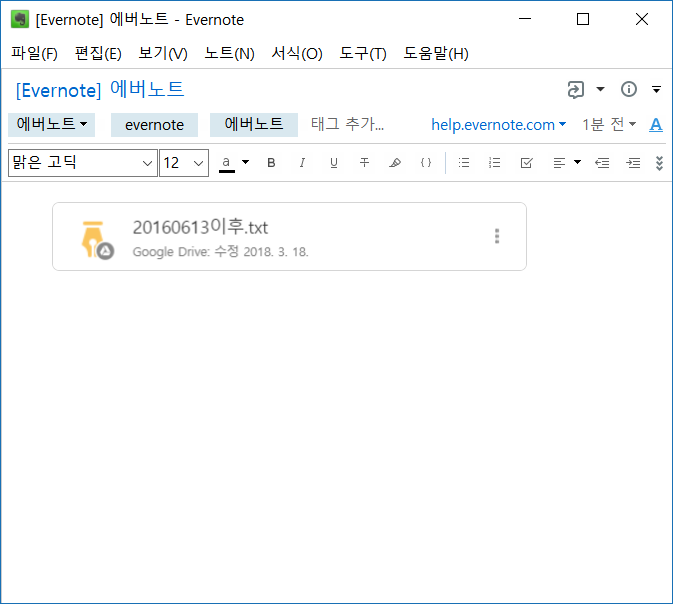The height and width of the screenshot is (604, 673).
Task: Insert a checkbox to-do item
Action: tap(526, 163)
